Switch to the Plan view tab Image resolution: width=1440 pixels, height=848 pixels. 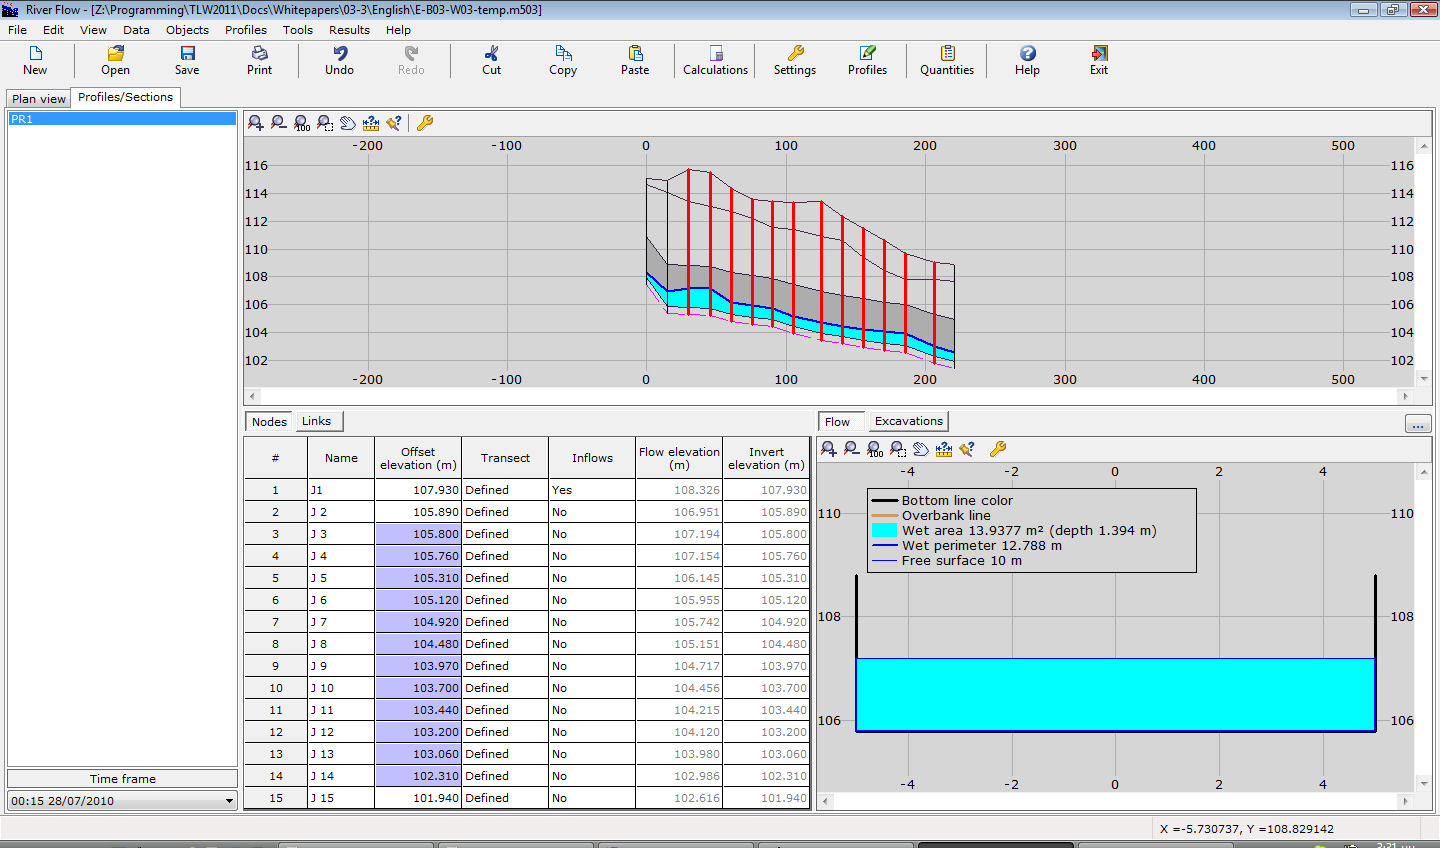click(x=39, y=99)
